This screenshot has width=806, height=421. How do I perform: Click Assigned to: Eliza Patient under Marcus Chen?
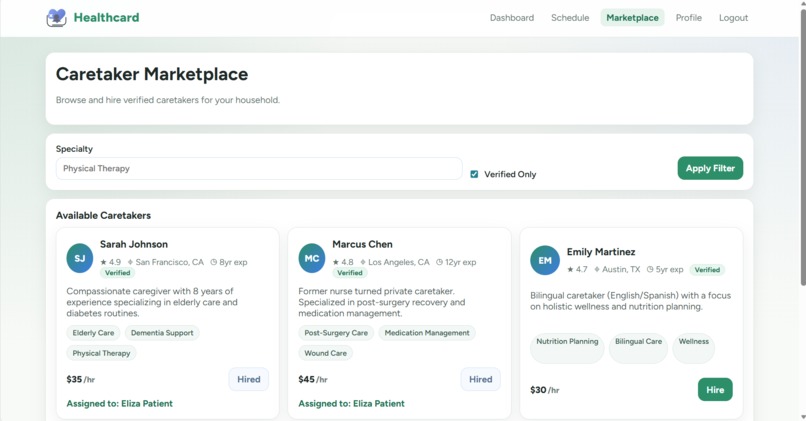coord(352,404)
